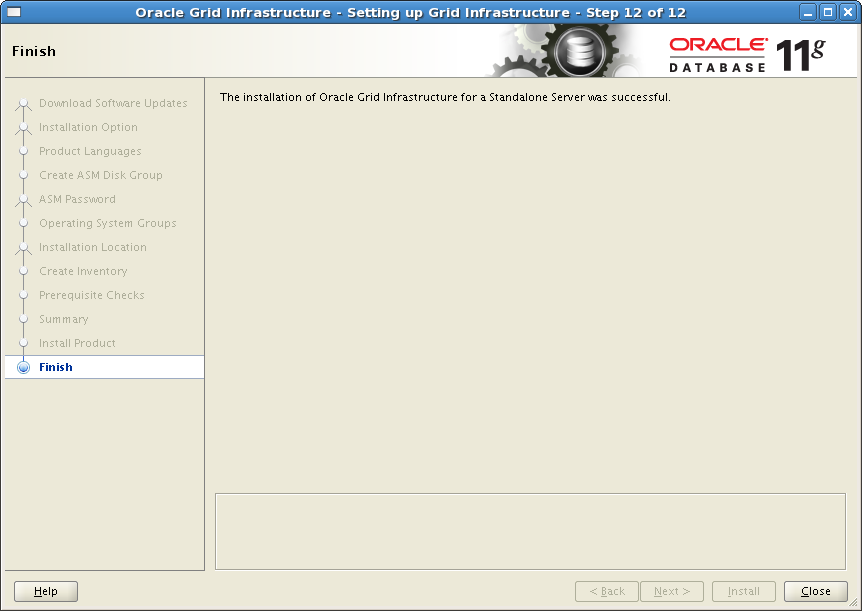Click the Finish page heading
This screenshot has height=611, width=862.
click(x=34, y=51)
